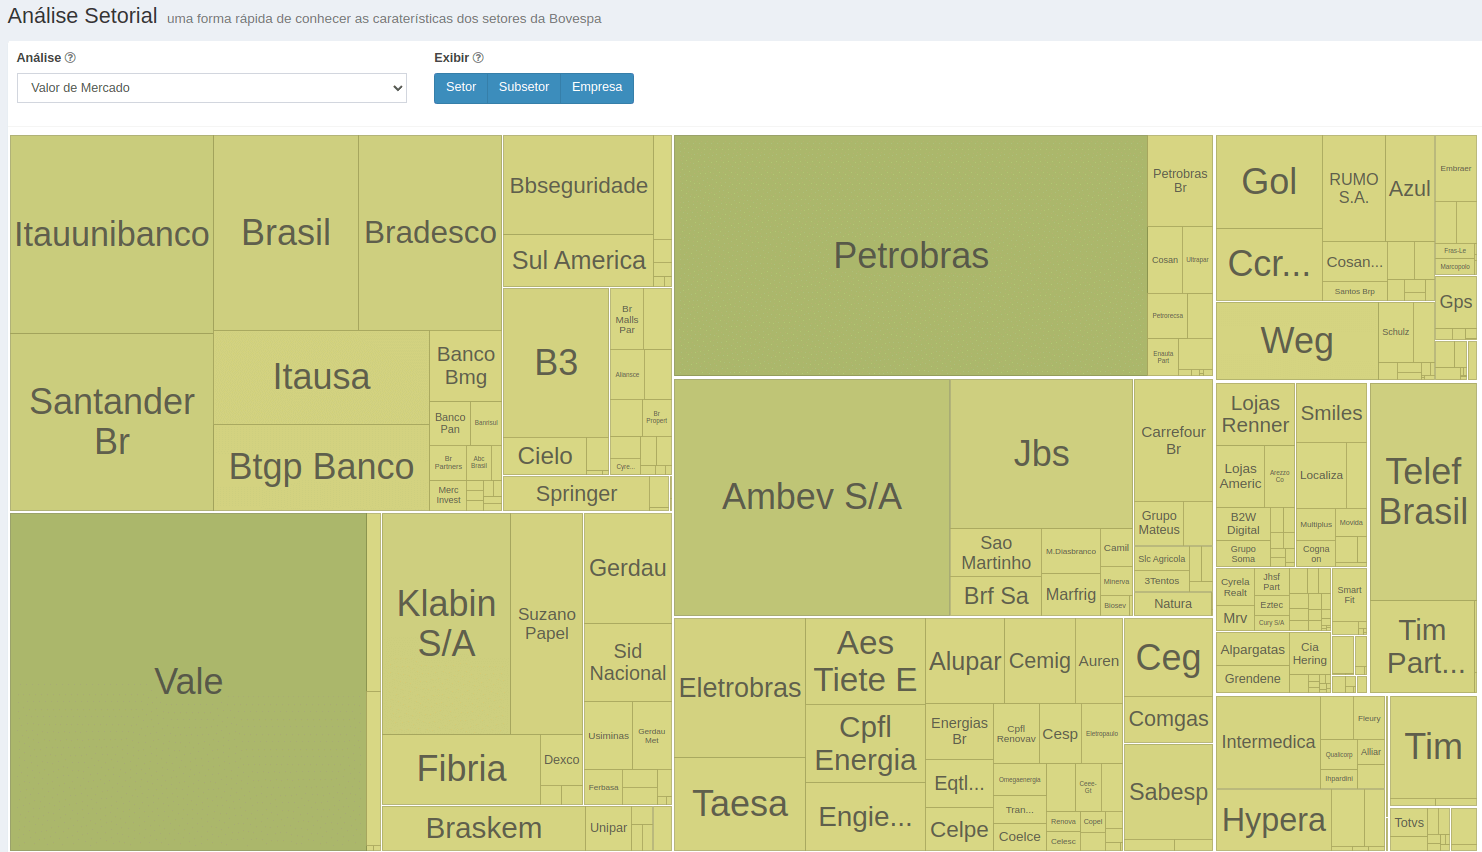The height and width of the screenshot is (852, 1482).
Task: Select the Gol tile
Action: tap(1269, 182)
